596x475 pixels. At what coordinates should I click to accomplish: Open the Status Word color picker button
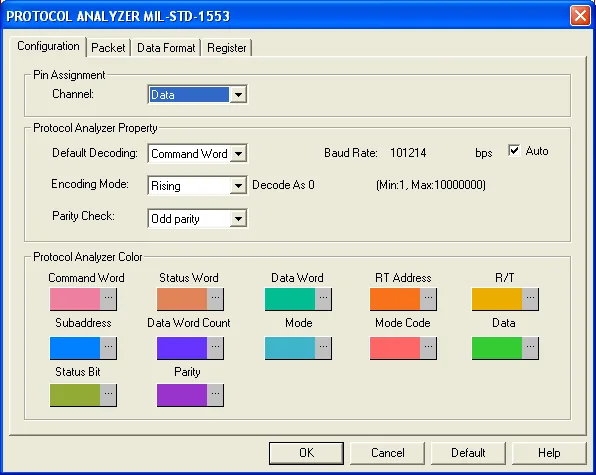tap(216, 299)
